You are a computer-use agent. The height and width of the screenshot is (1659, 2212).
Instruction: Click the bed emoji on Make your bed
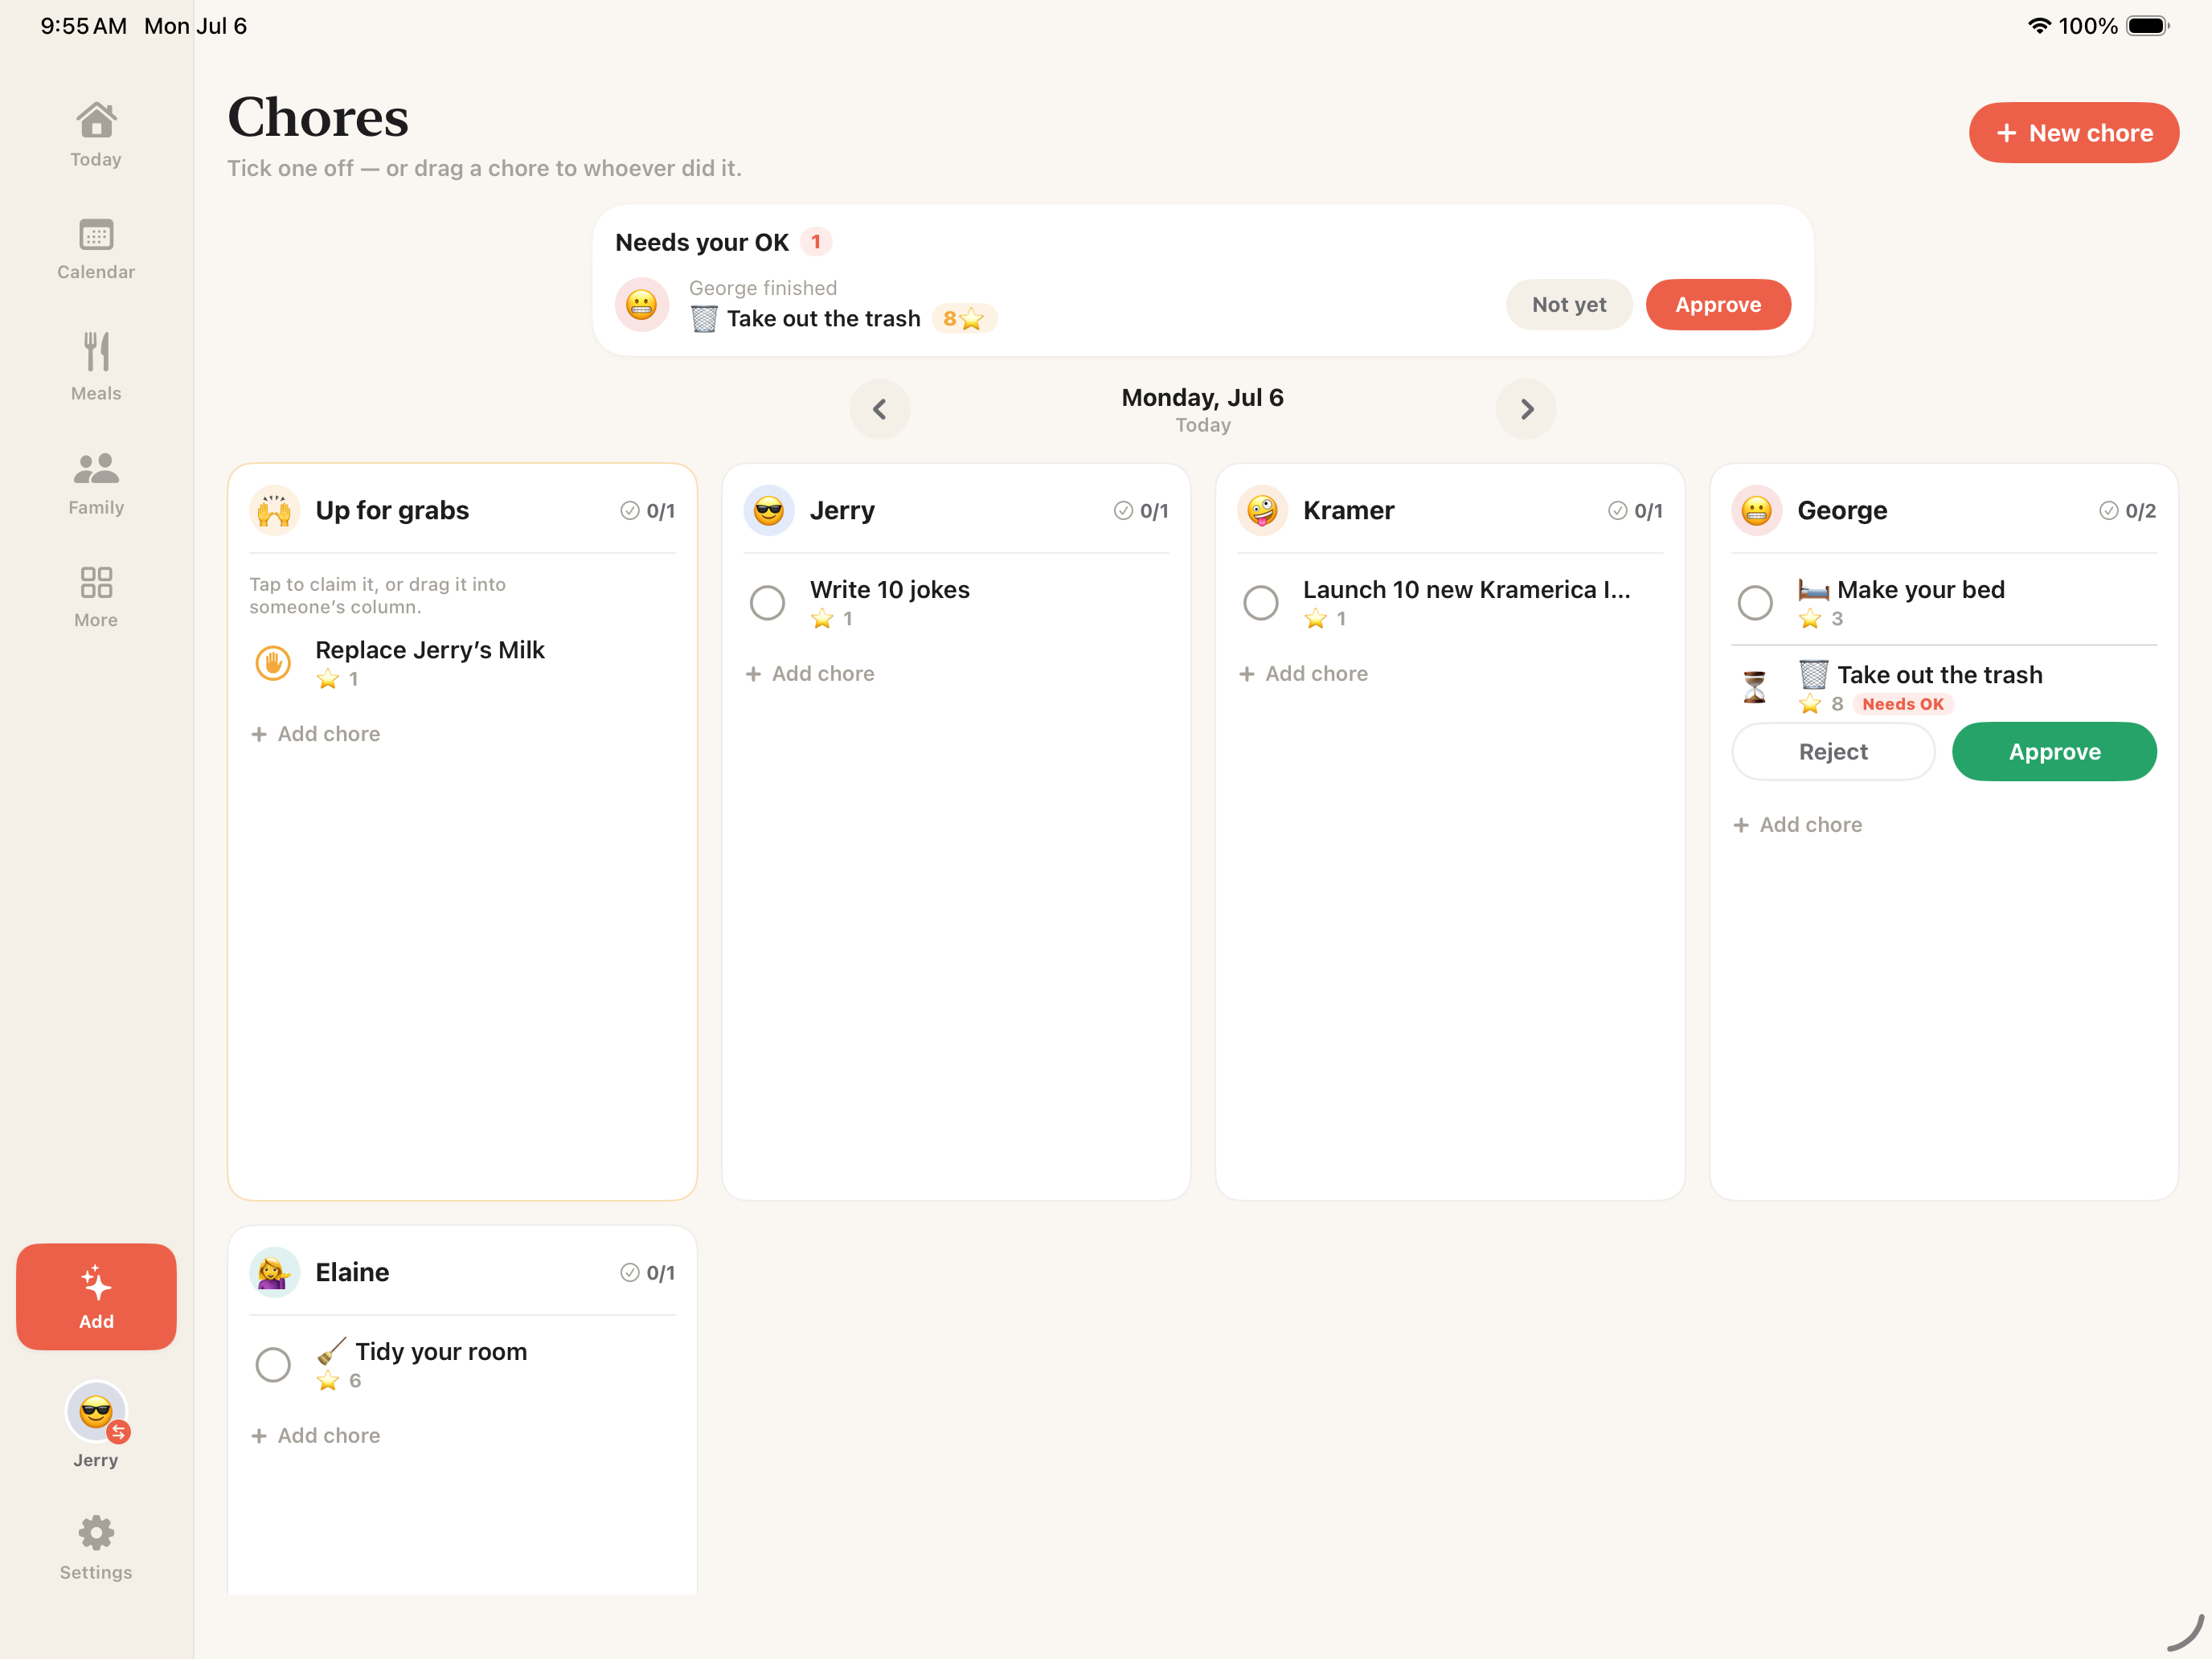point(1813,590)
